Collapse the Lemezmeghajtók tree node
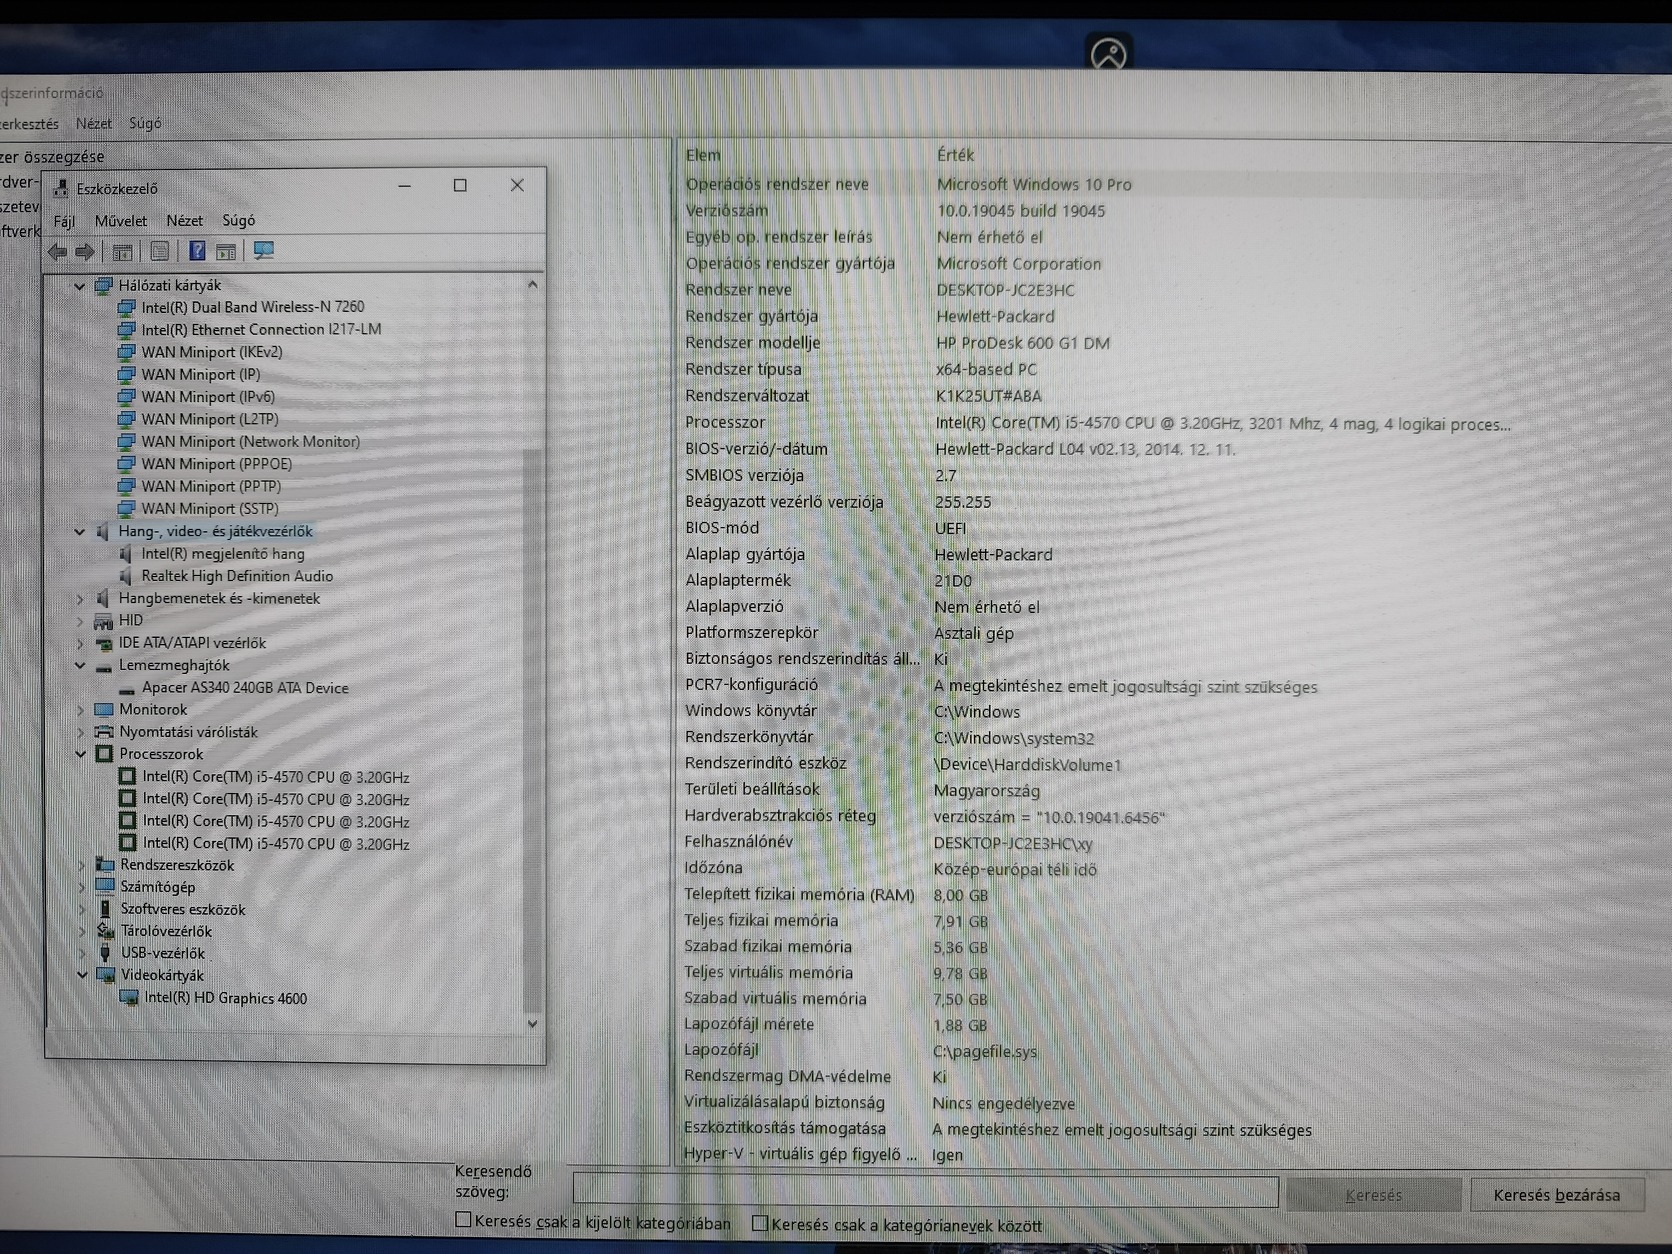The height and width of the screenshot is (1254, 1672). (80, 665)
